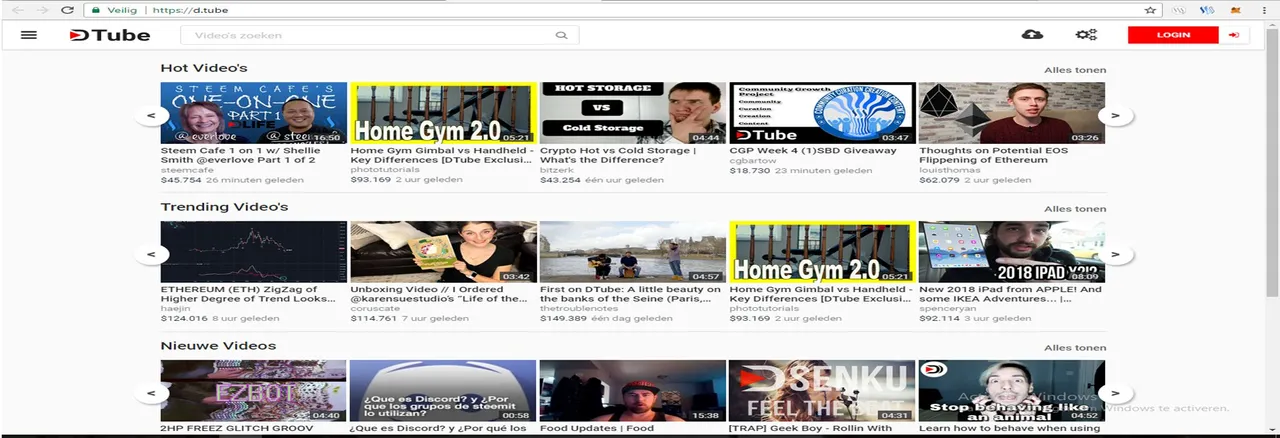
Task: Open the hamburger sidebar menu
Action: point(28,35)
